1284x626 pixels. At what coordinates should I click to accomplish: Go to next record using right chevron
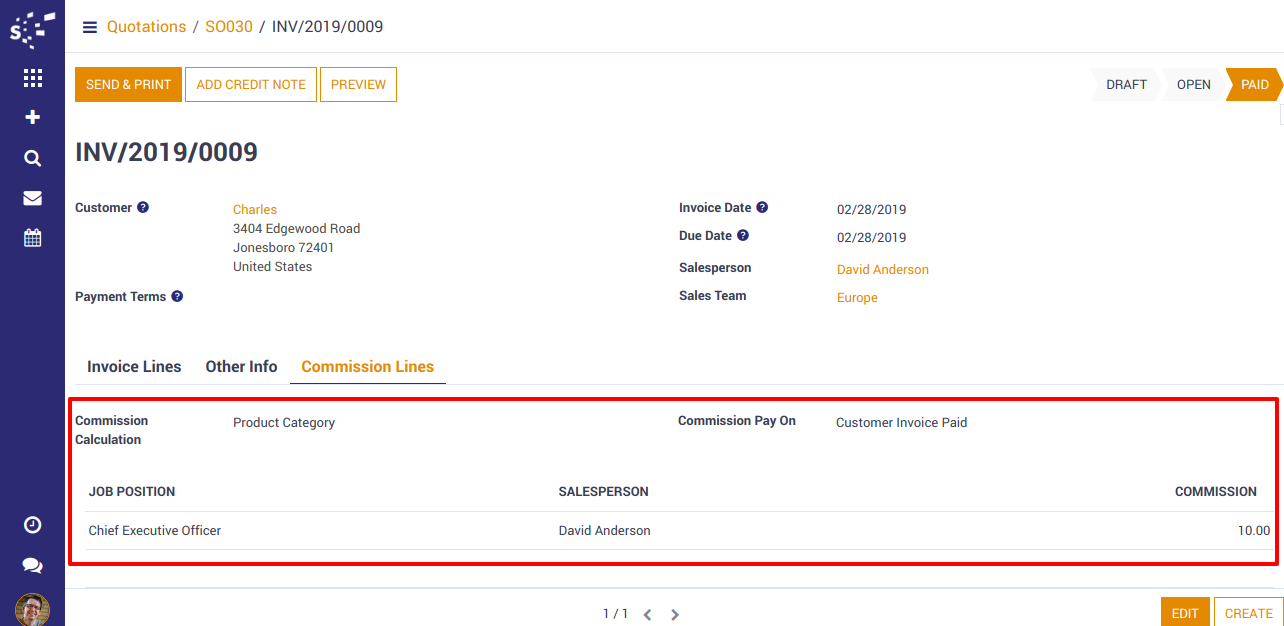click(x=675, y=615)
